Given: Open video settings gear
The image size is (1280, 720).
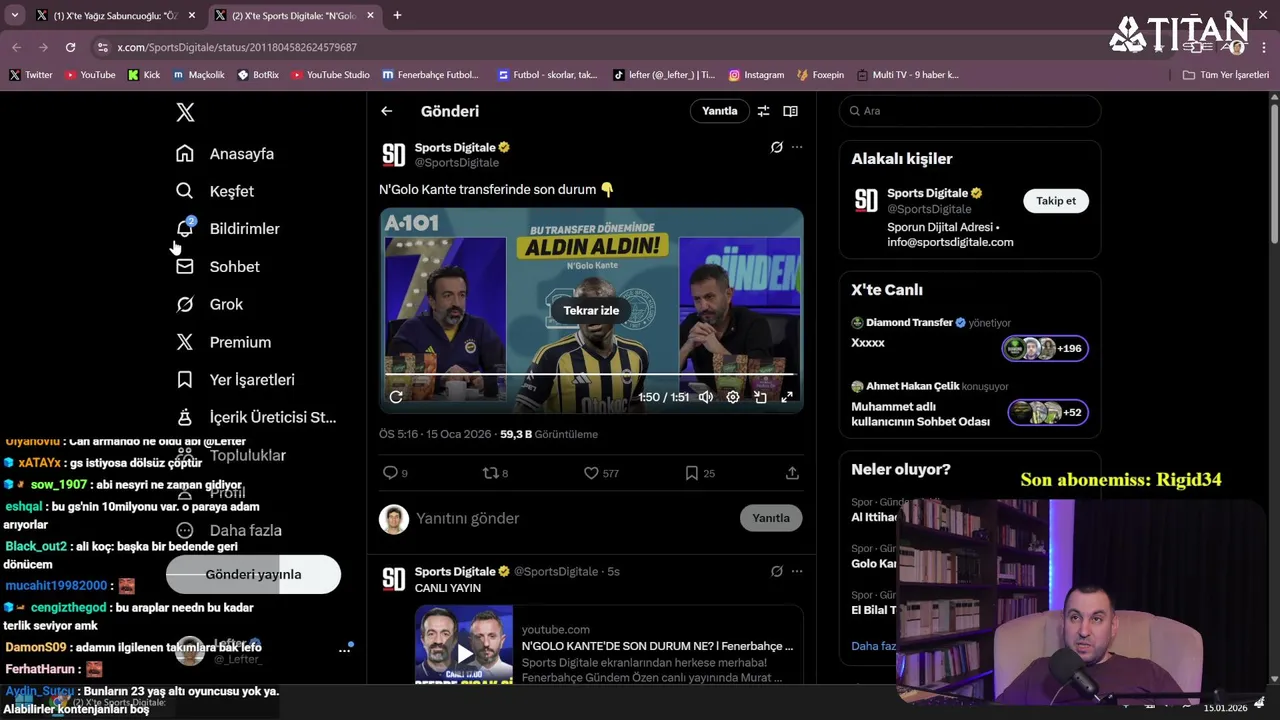Looking at the screenshot, I should coord(733,397).
